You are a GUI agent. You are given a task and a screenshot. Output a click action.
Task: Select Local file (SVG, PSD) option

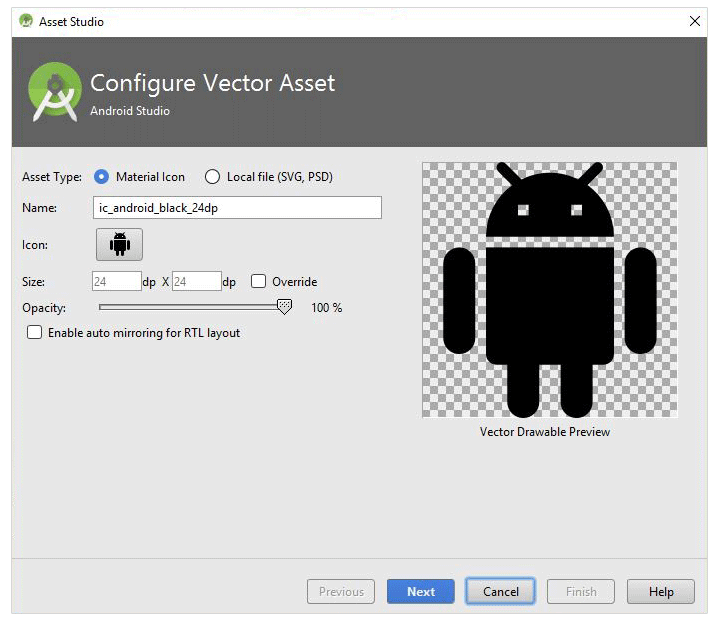(212, 177)
